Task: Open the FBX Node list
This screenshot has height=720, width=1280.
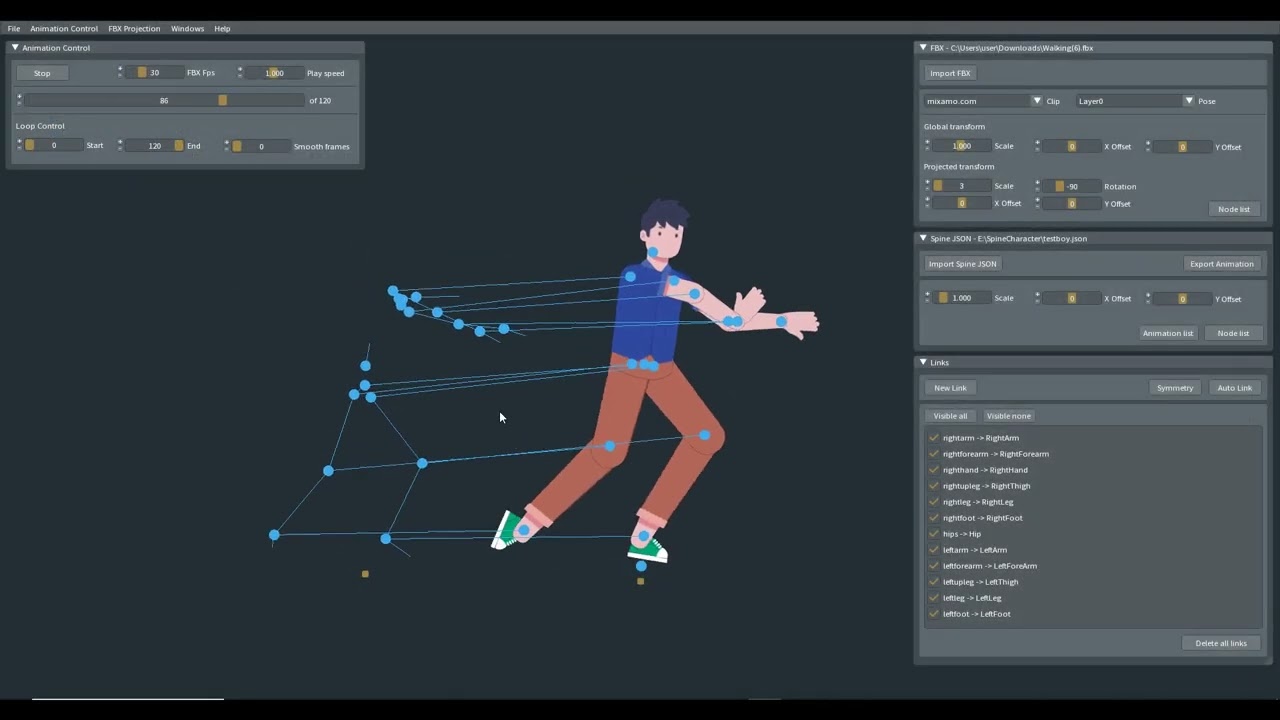Action: (1234, 209)
